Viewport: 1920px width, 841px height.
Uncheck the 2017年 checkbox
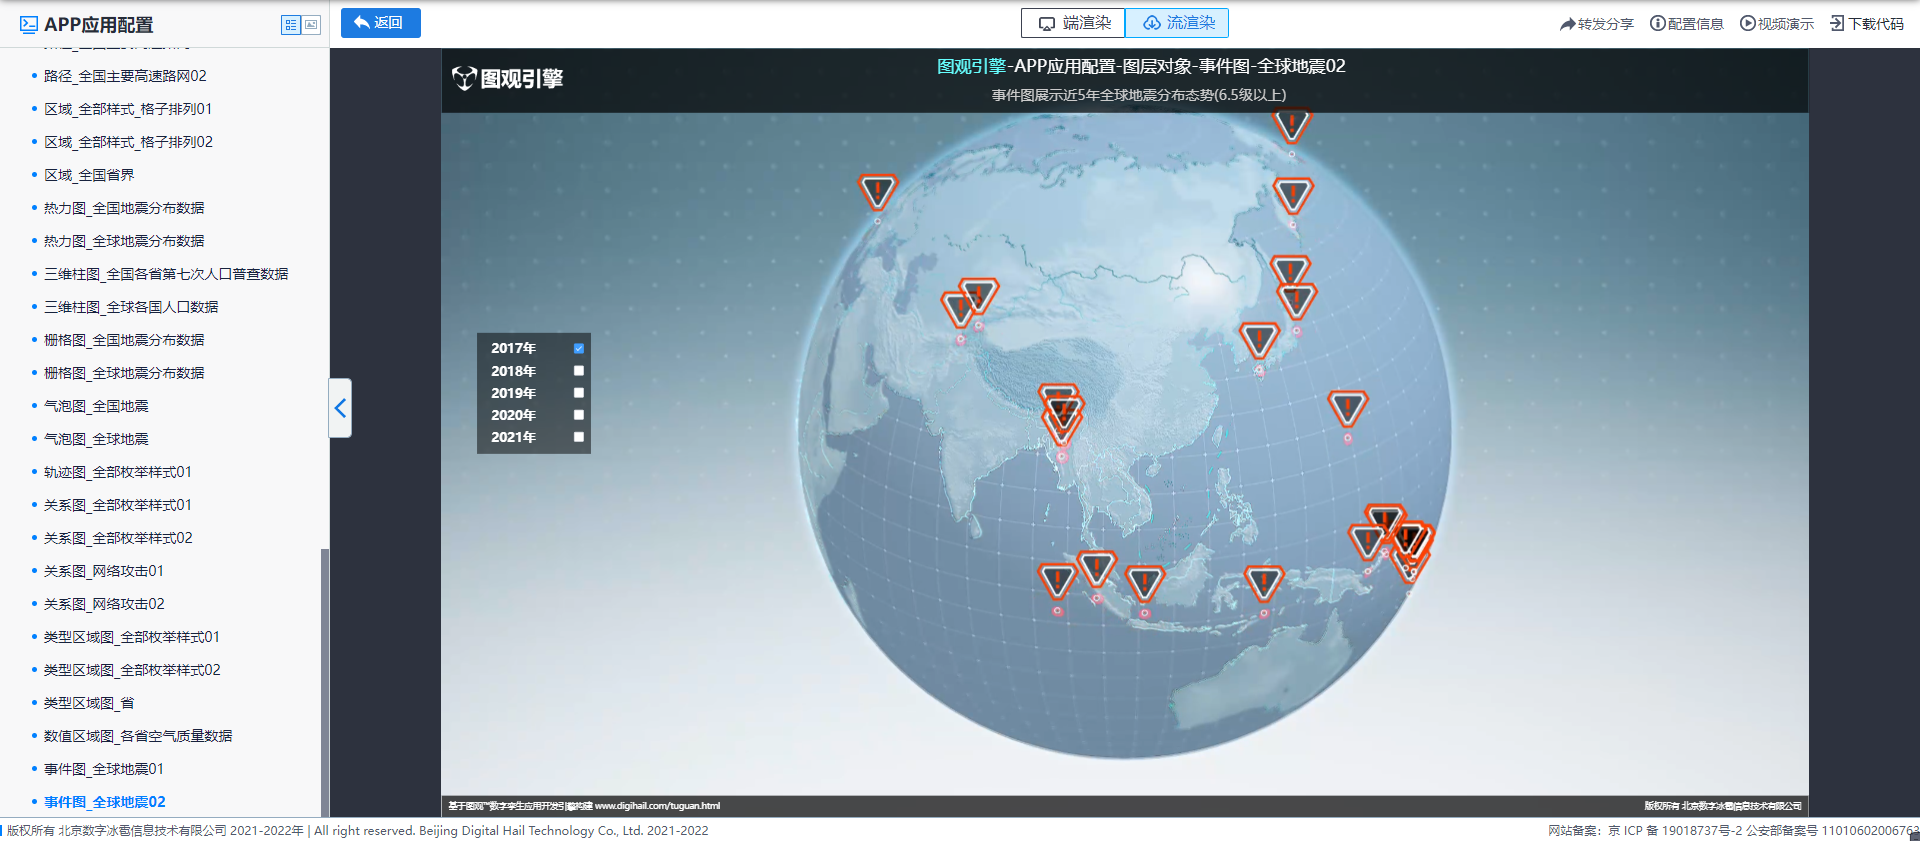[x=578, y=349]
